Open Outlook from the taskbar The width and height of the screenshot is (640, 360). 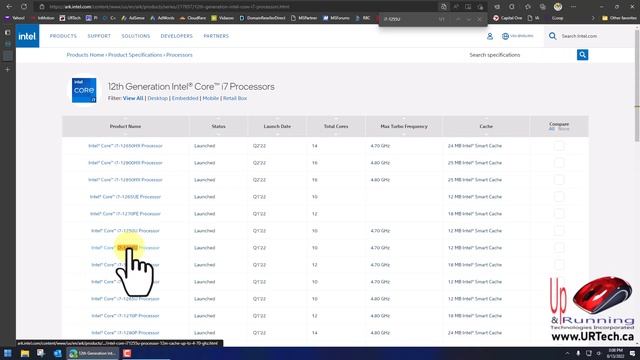tap(58, 353)
